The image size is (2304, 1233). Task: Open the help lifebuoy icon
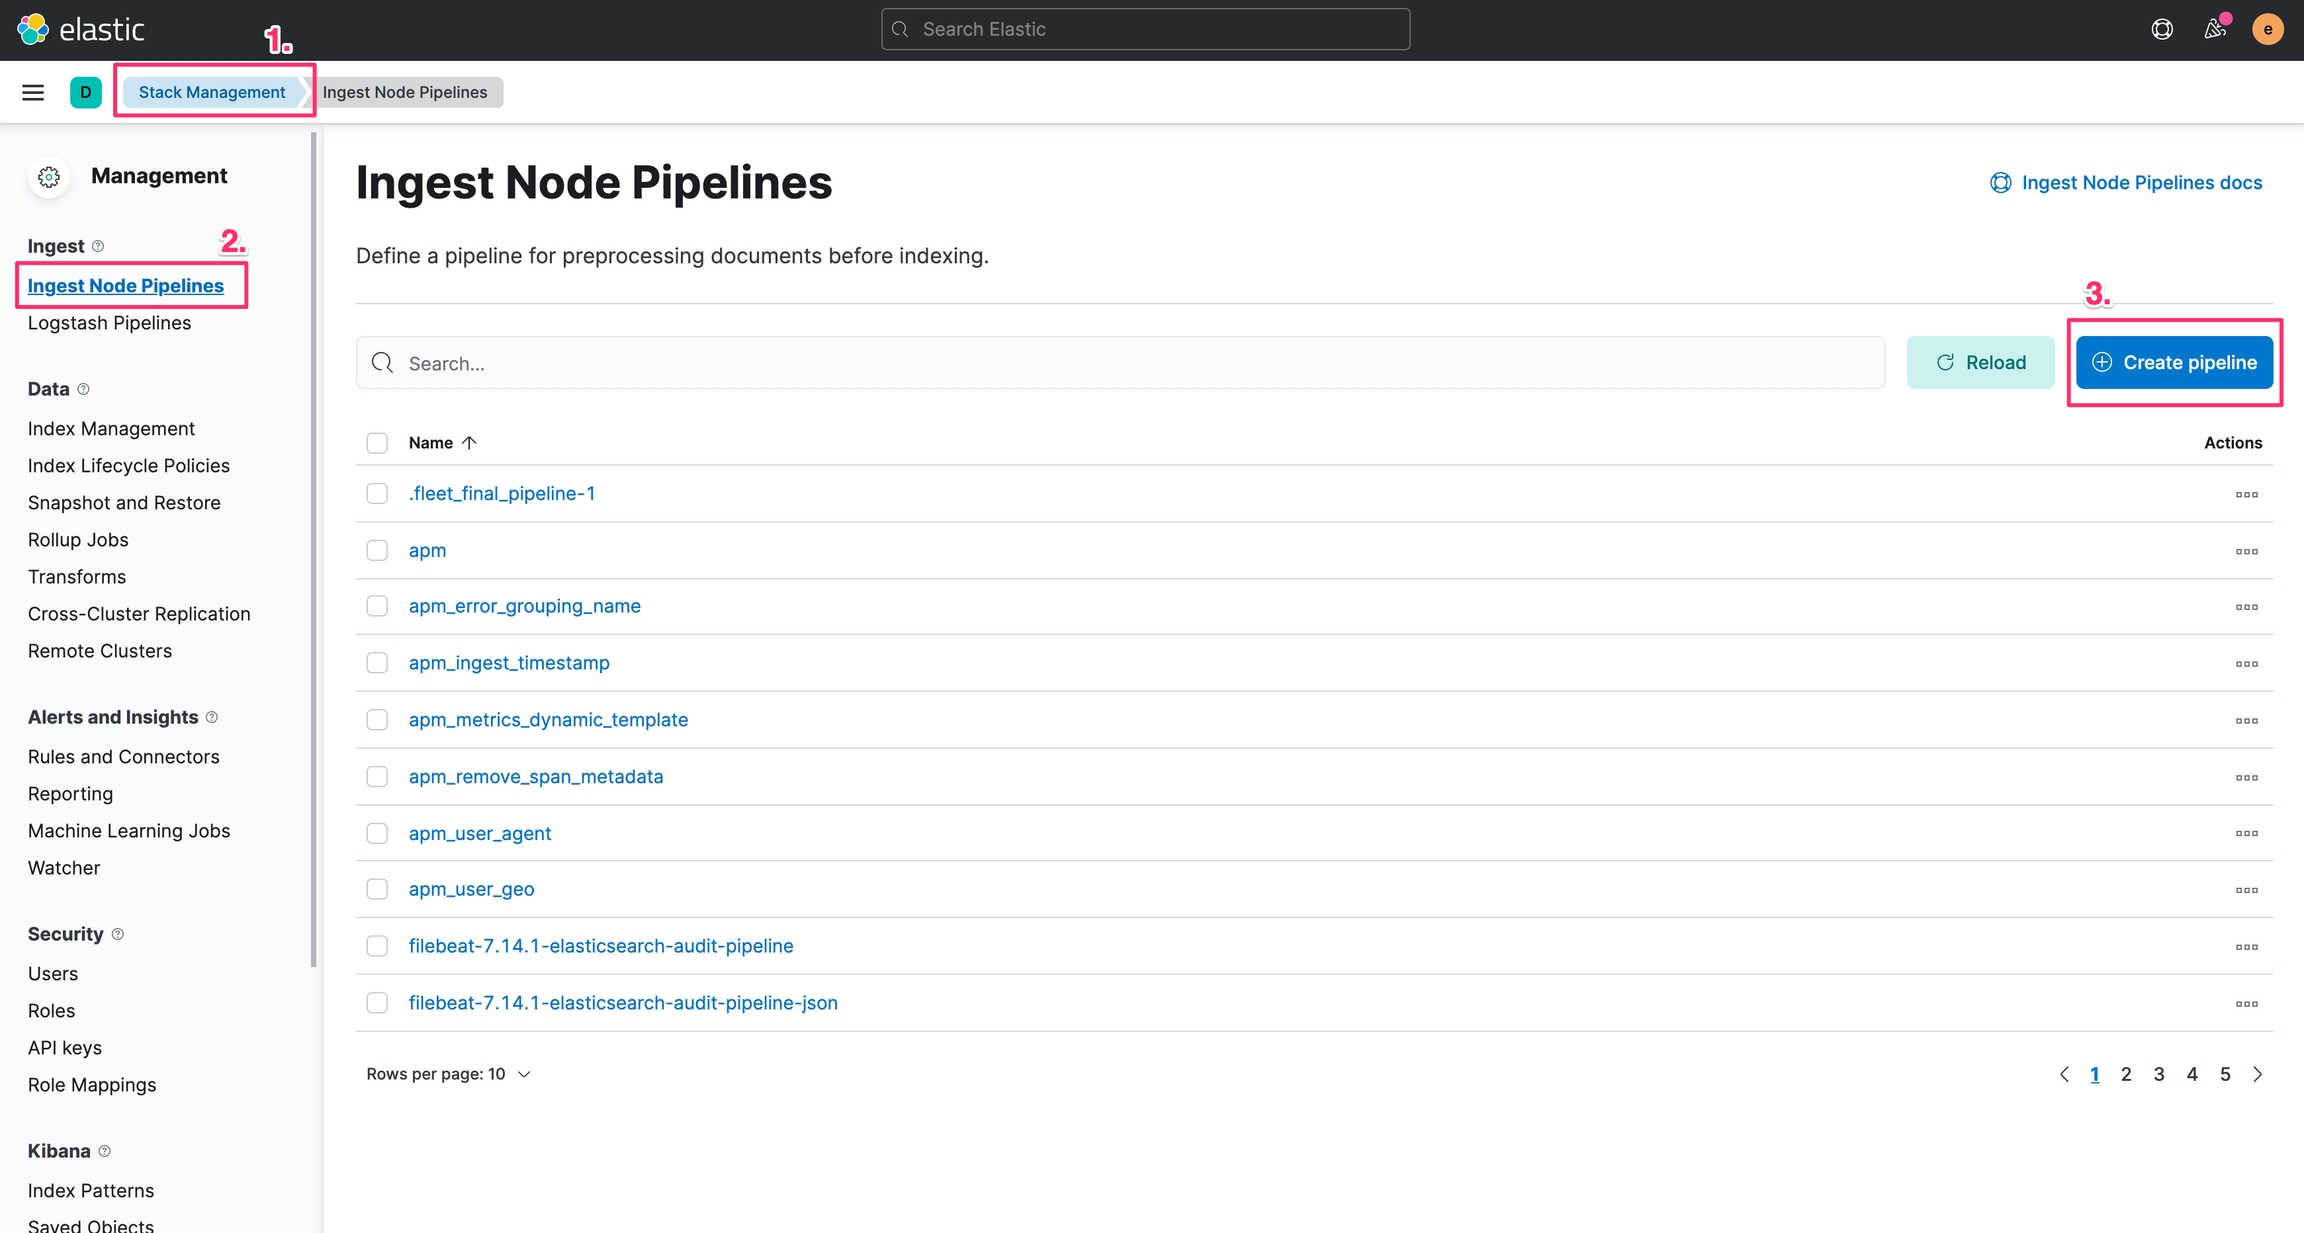pyautogui.click(x=2162, y=29)
